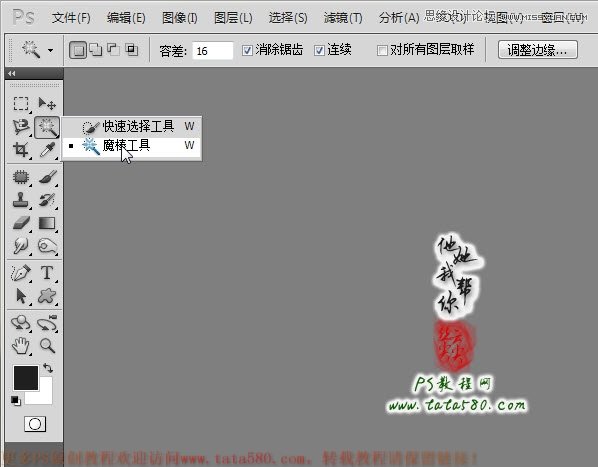Select the 3D Camera Orbit tool
Image resolution: width=598 pixels, height=467 pixels.
[47, 323]
